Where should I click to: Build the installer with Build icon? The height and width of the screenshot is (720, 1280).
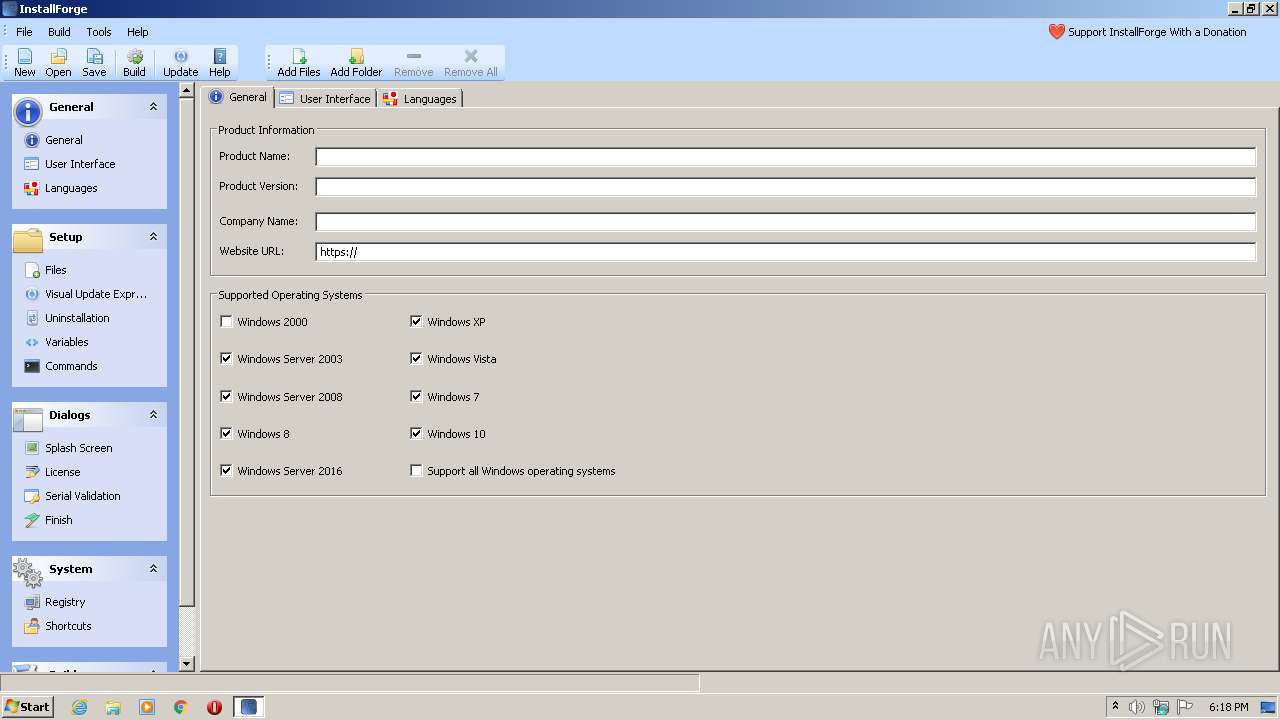(x=134, y=63)
